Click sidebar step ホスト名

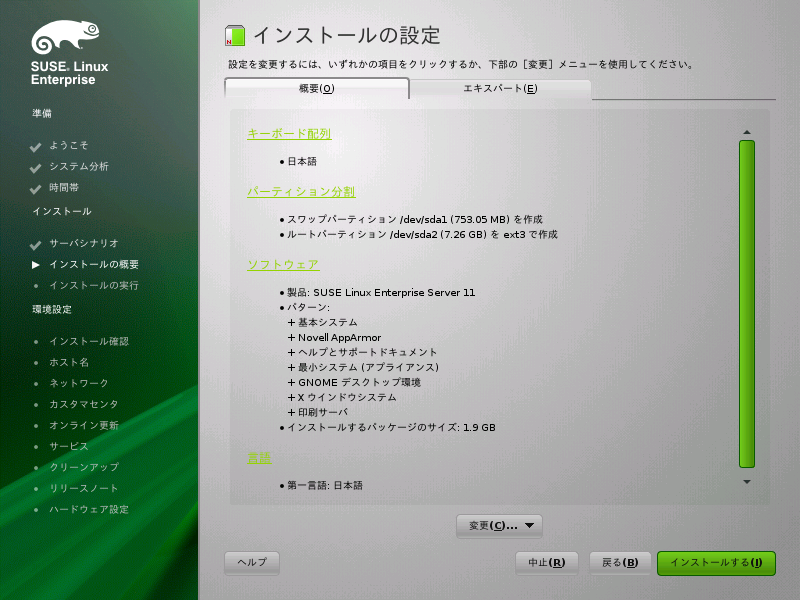coord(69,362)
